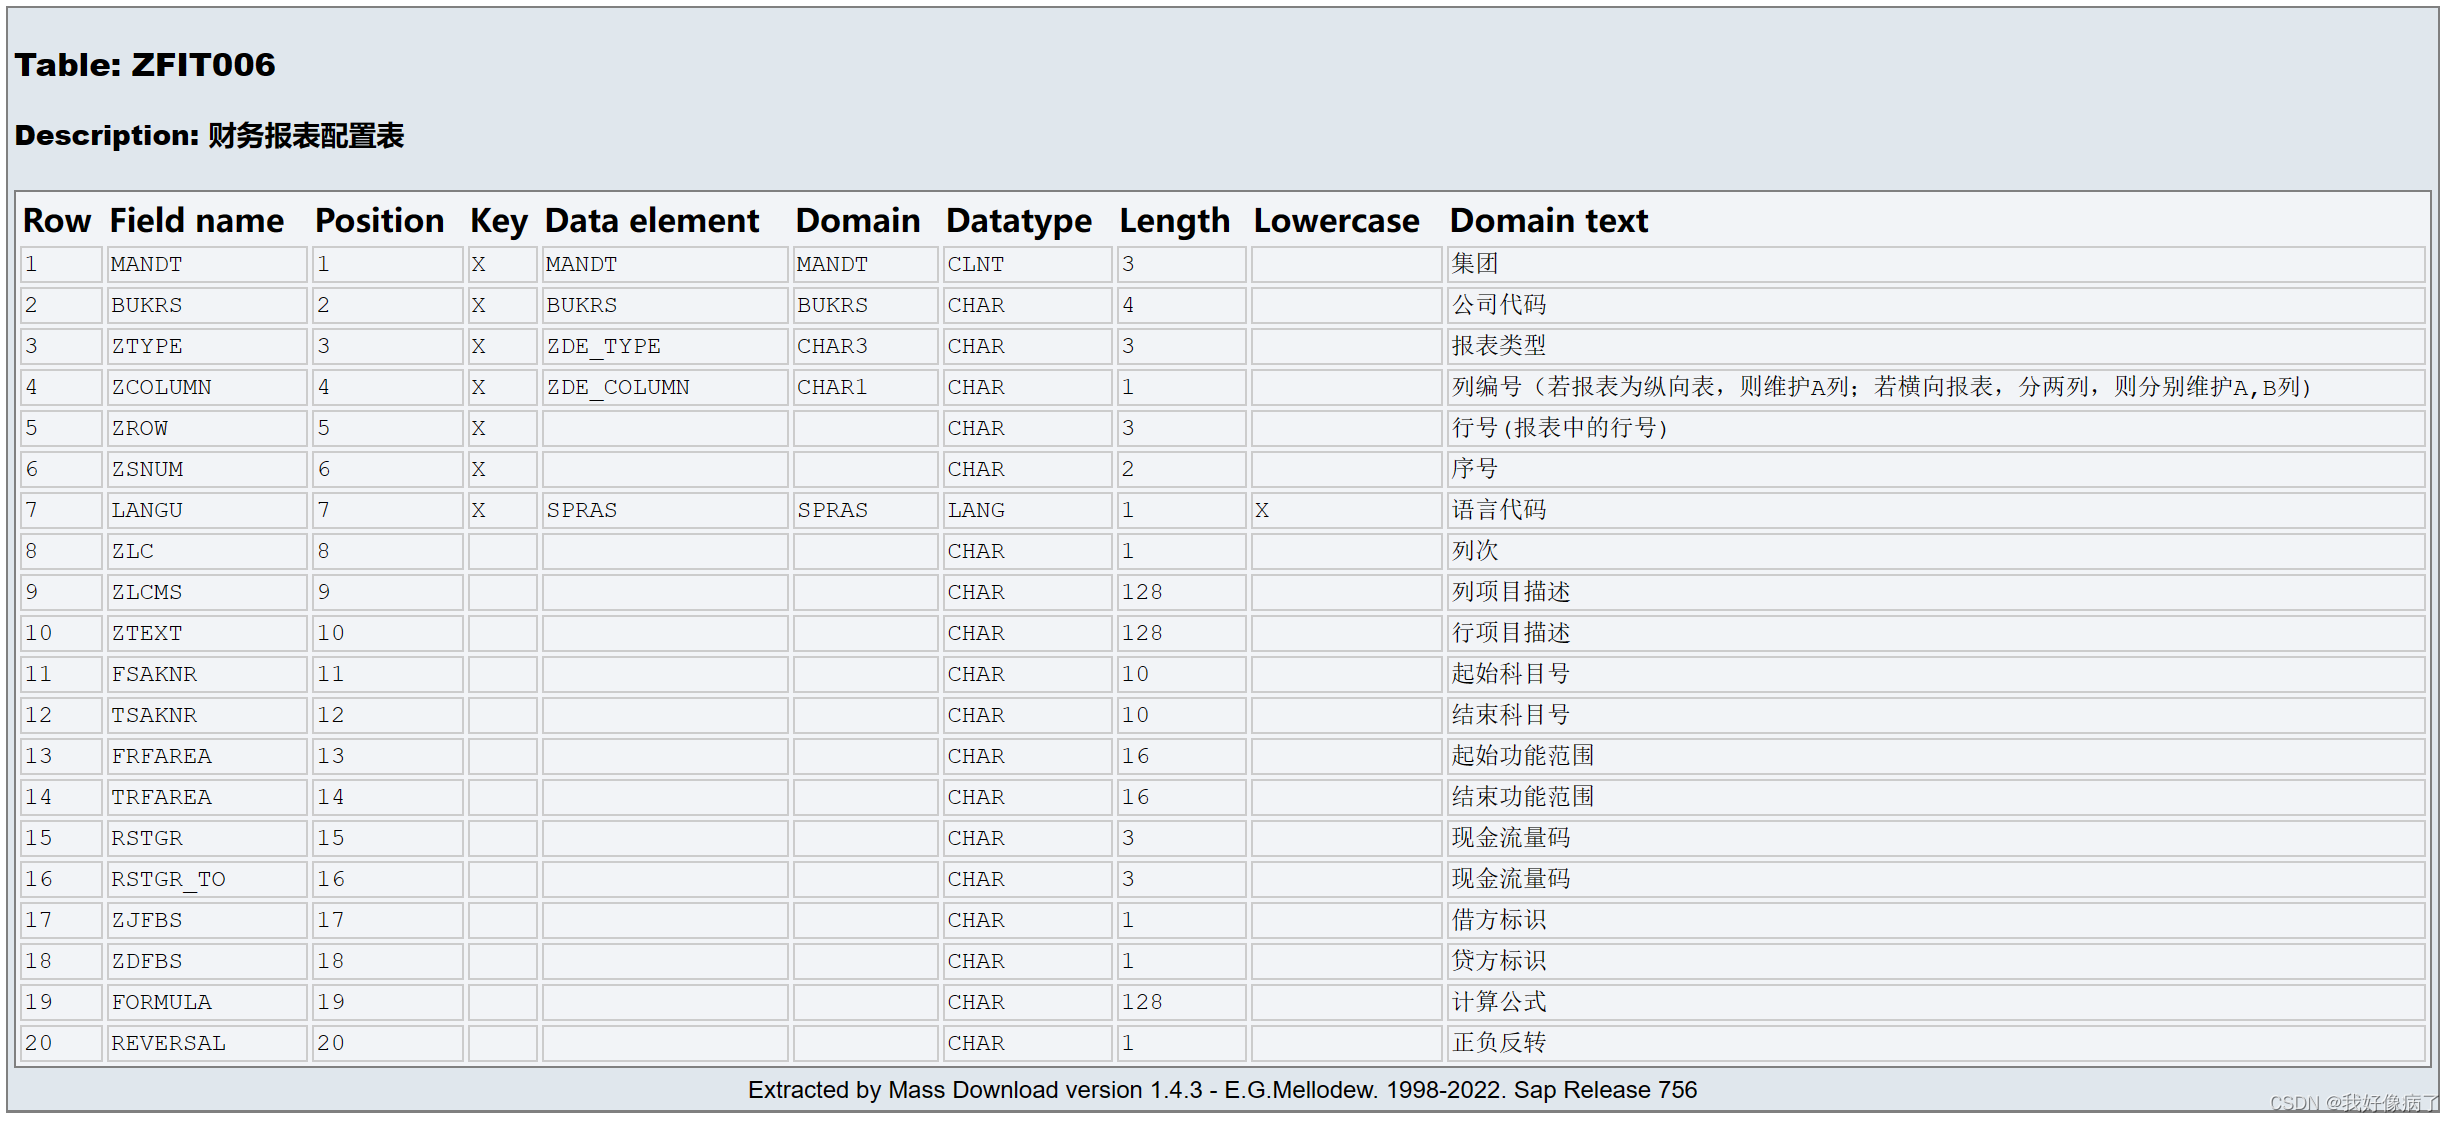Click the Field name column header
Viewport: 2454px width, 1122px height.
pyautogui.click(x=196, y=221)
